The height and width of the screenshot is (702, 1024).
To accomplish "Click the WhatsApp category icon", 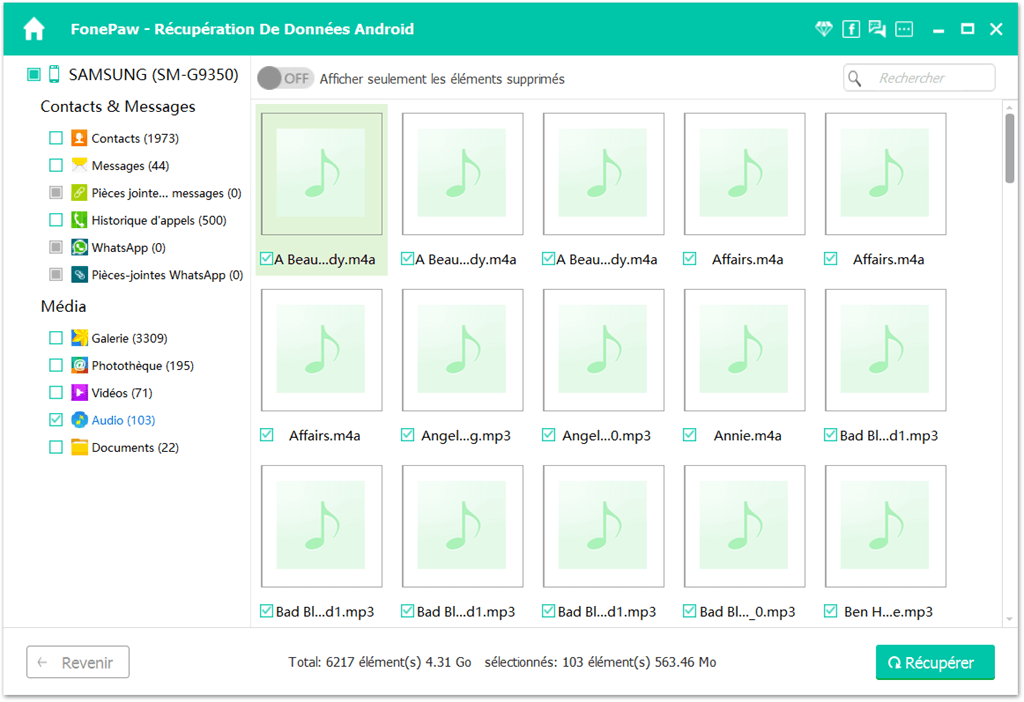I will pyautogui.click(x=79, y=247).
